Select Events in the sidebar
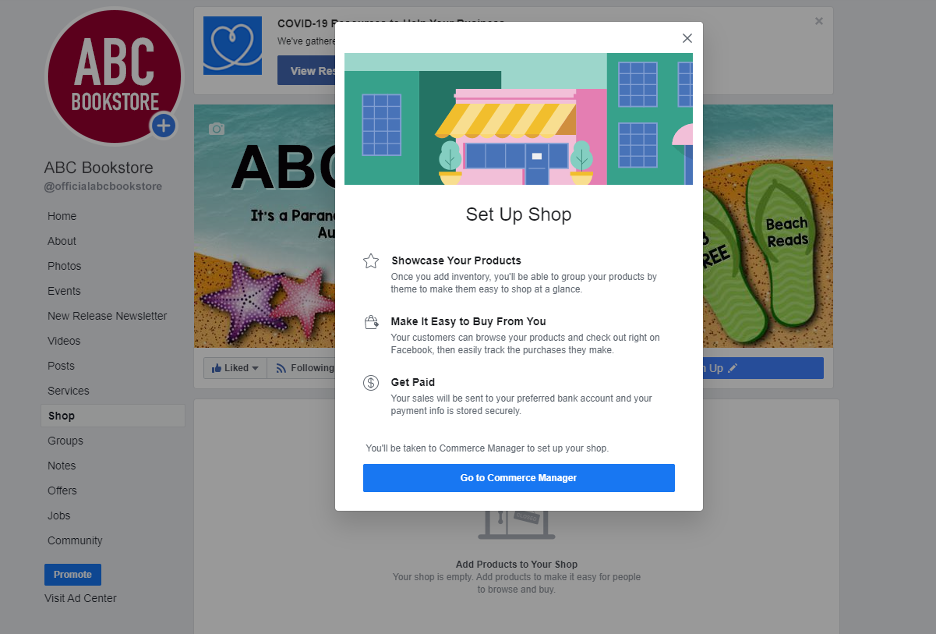 pos(64,291)
